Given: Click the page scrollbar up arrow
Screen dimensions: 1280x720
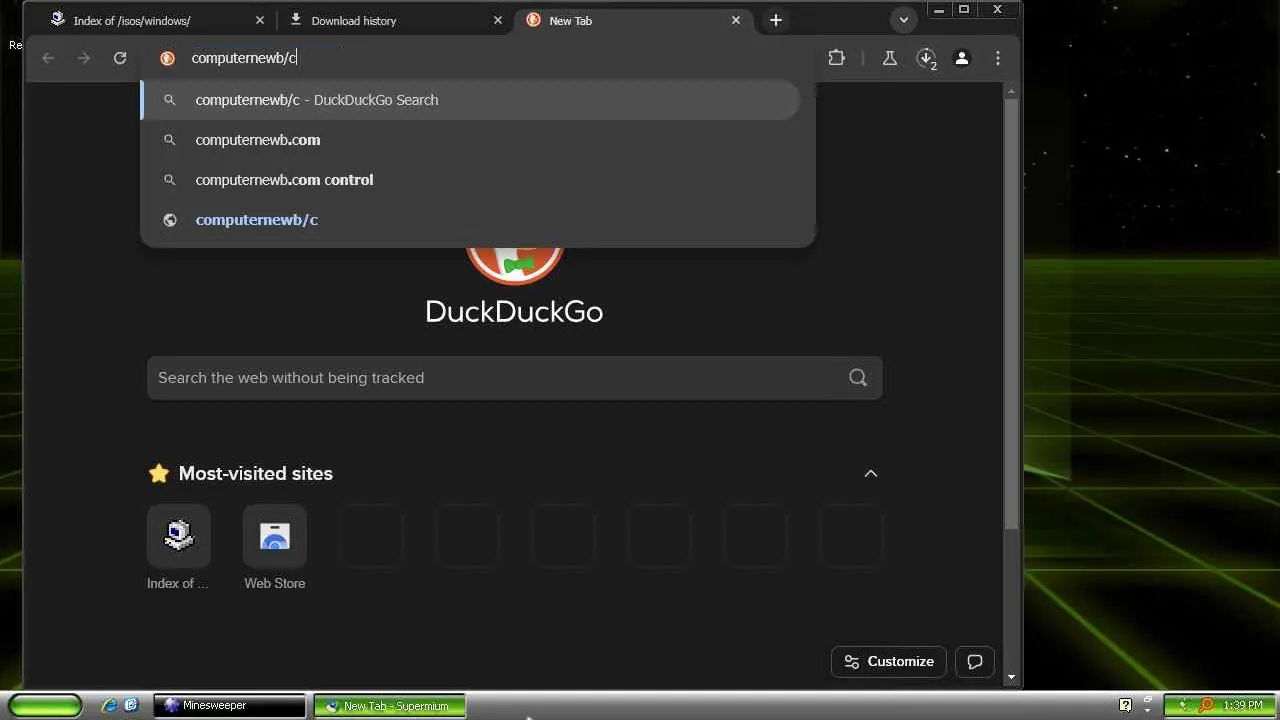Looking at the screenshot, I should (x=1011, y=92).
